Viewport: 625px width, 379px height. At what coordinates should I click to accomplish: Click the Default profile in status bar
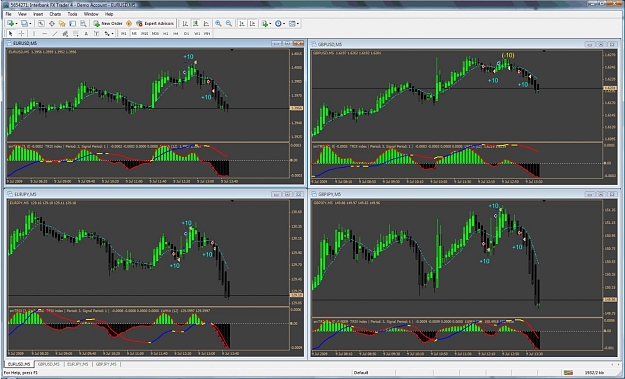[361, 372]
